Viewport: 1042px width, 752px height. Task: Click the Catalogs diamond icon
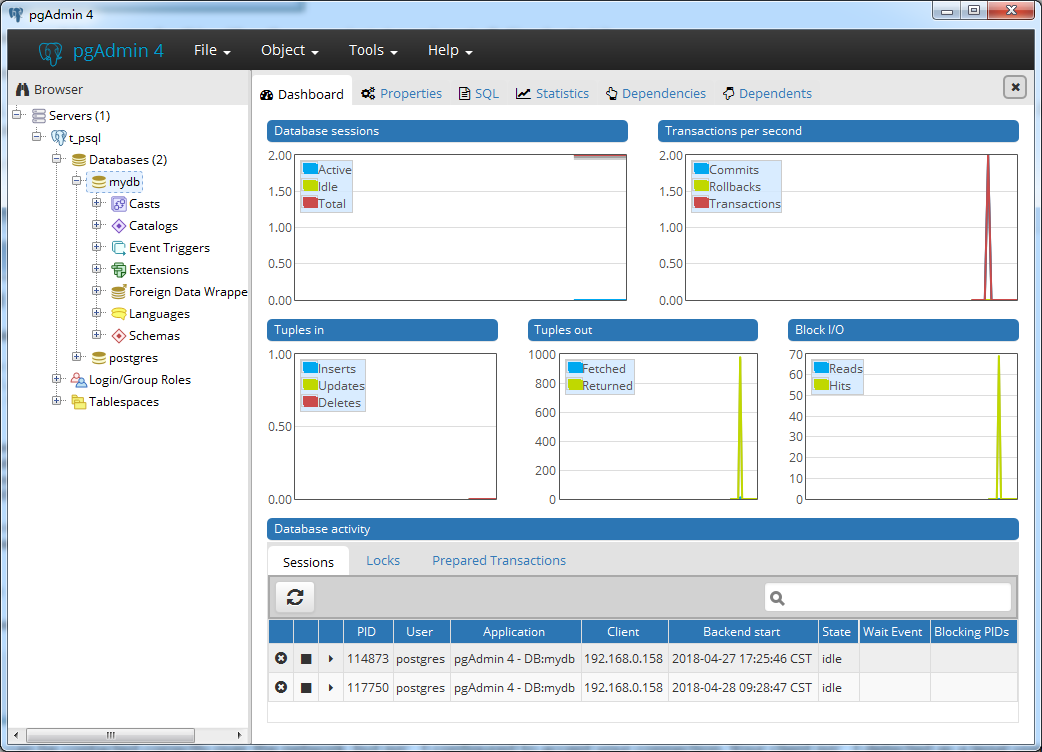[119, 226]
